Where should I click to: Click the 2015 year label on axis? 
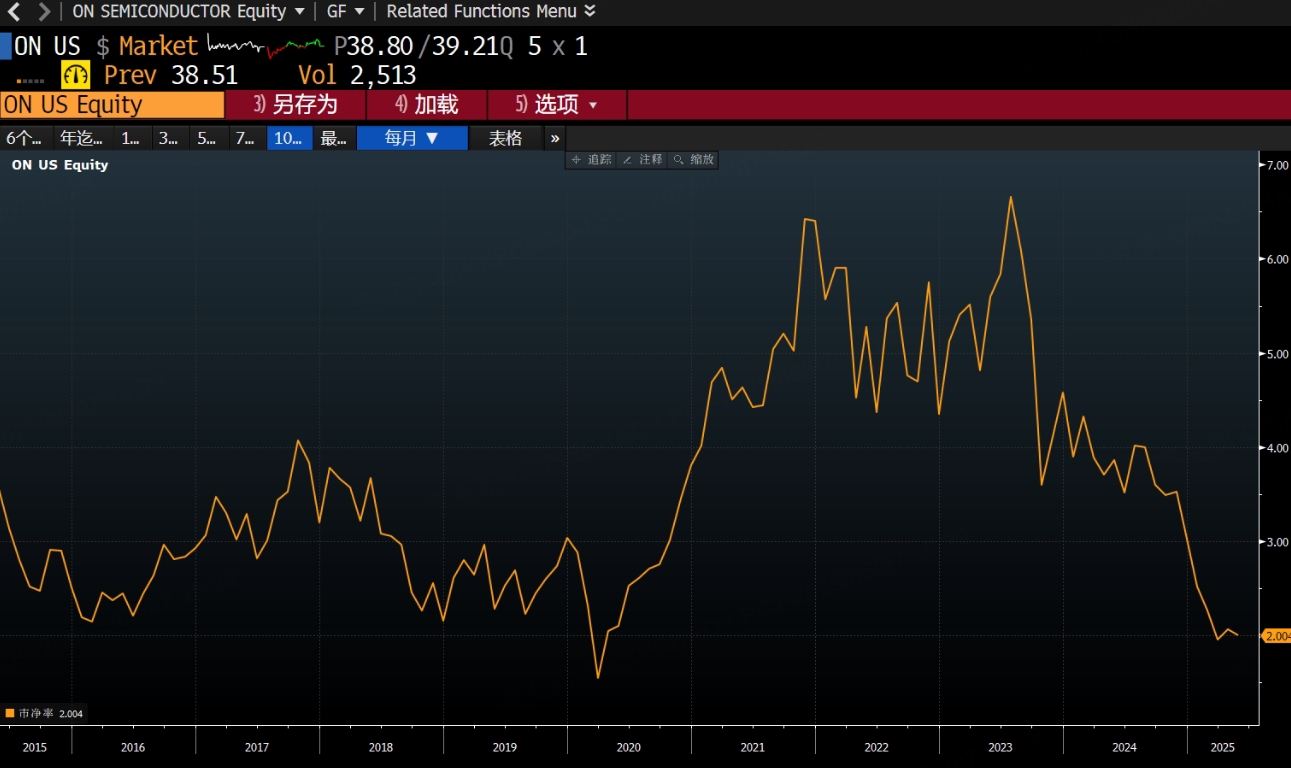pyautogui.click(x=34, y=747)
